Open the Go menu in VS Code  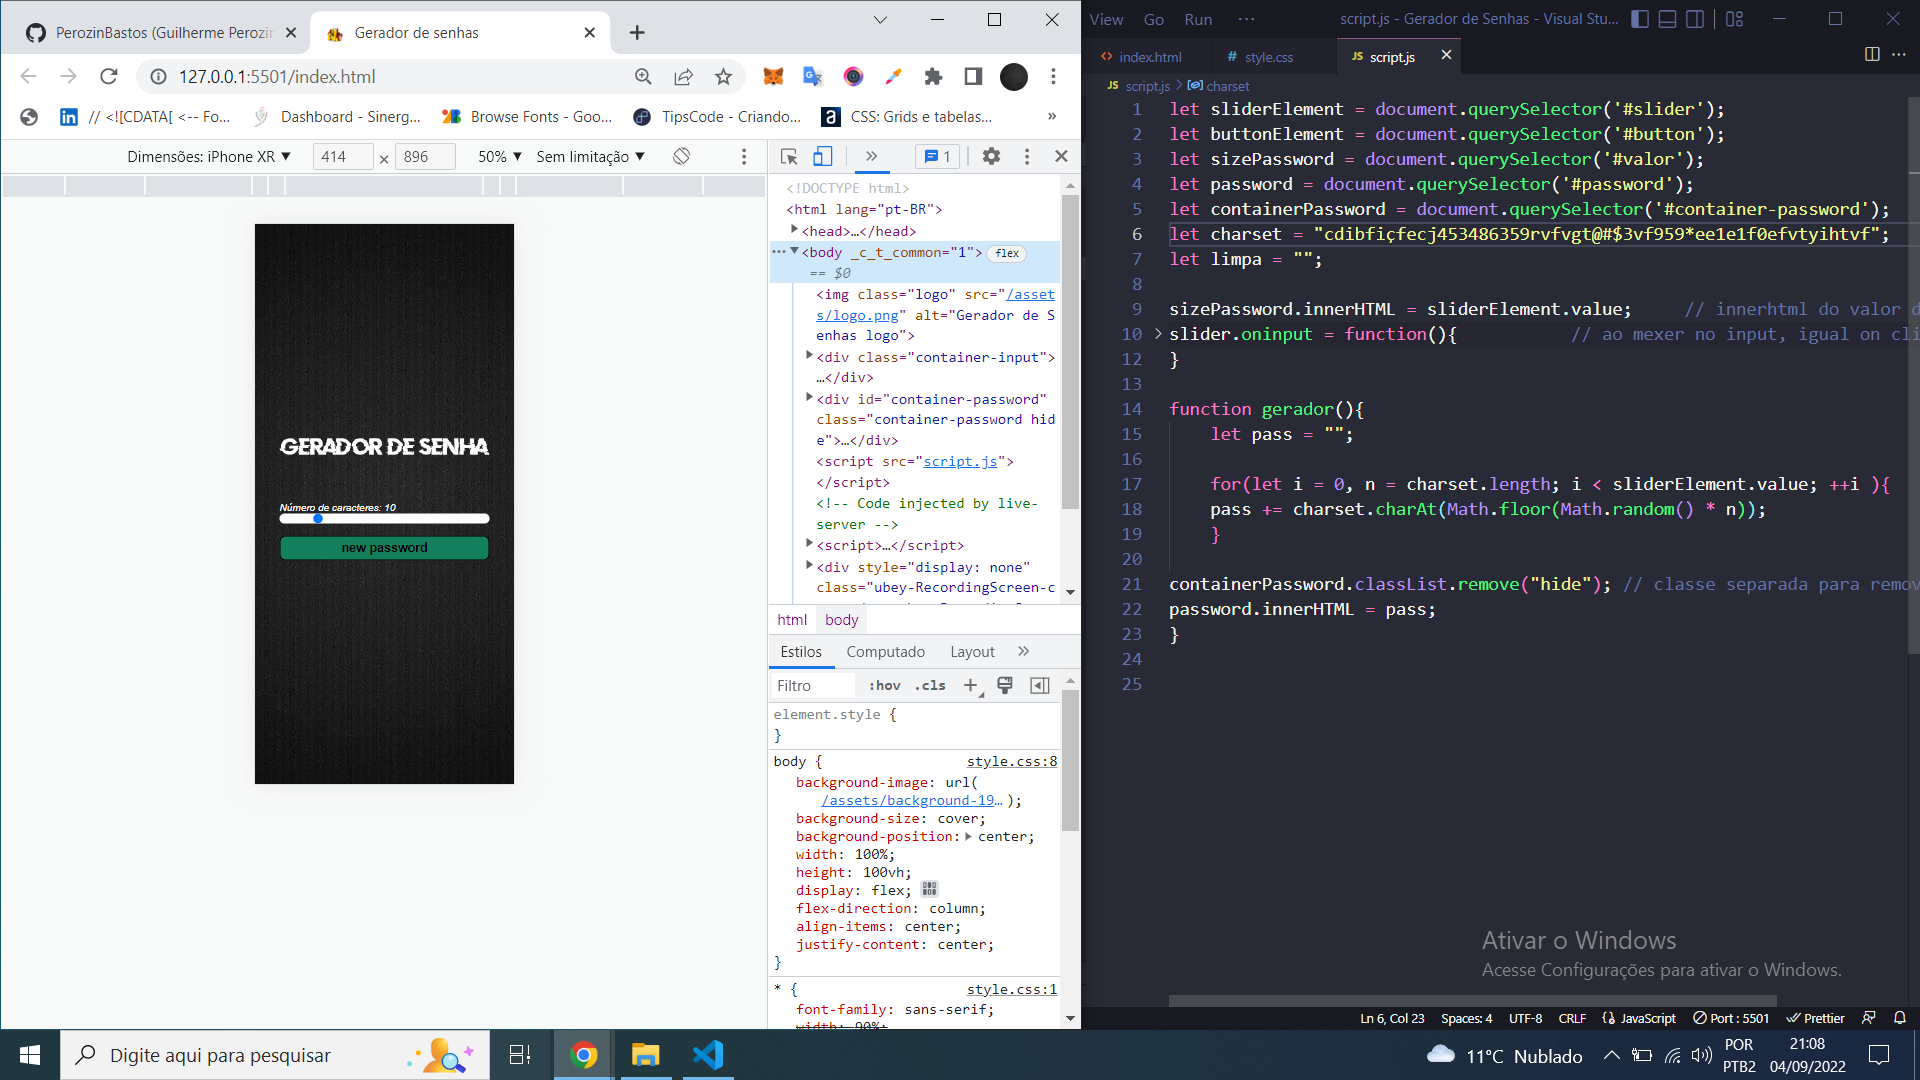tap(1154, 19)
